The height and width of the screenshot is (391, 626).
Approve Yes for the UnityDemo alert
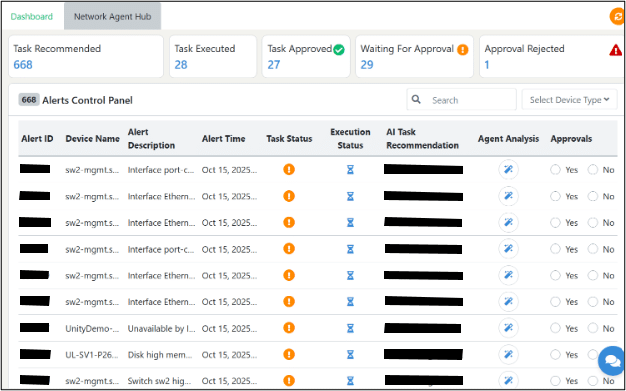[x=555, y=328]
